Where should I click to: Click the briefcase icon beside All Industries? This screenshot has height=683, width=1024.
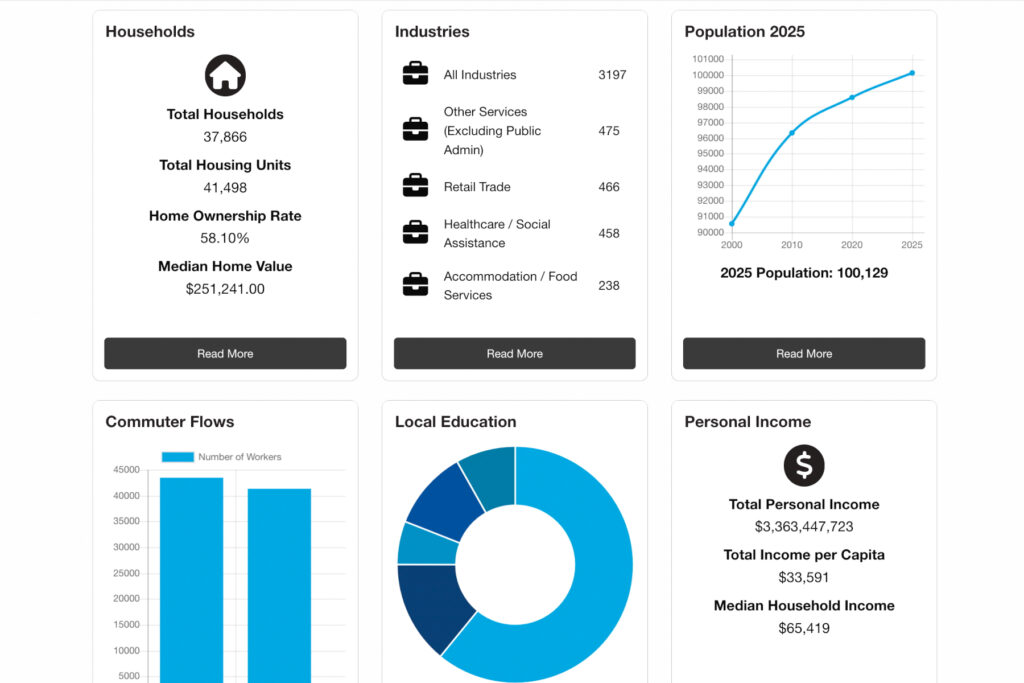pos(415,74)
